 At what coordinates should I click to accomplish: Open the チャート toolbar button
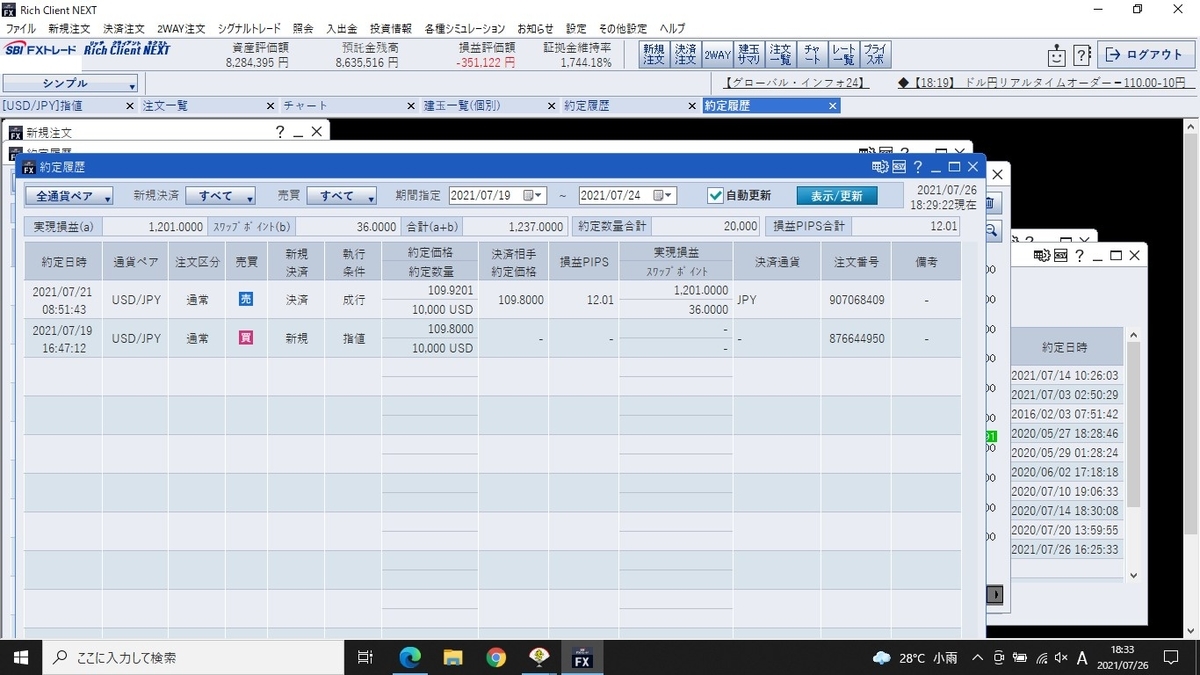point(812,55)
